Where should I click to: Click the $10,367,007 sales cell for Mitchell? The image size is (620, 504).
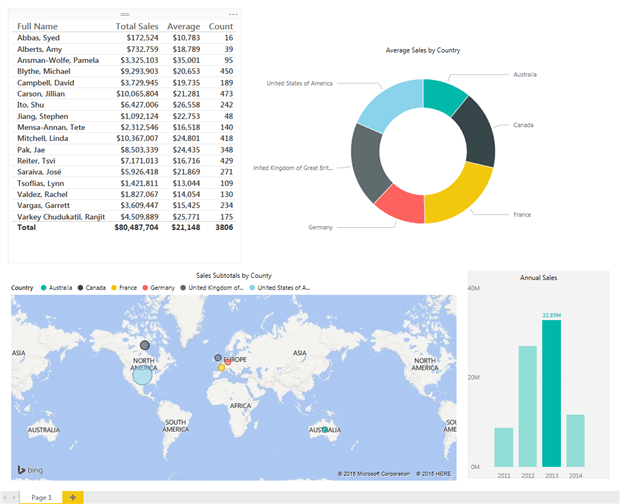click(x=137, y=138)
